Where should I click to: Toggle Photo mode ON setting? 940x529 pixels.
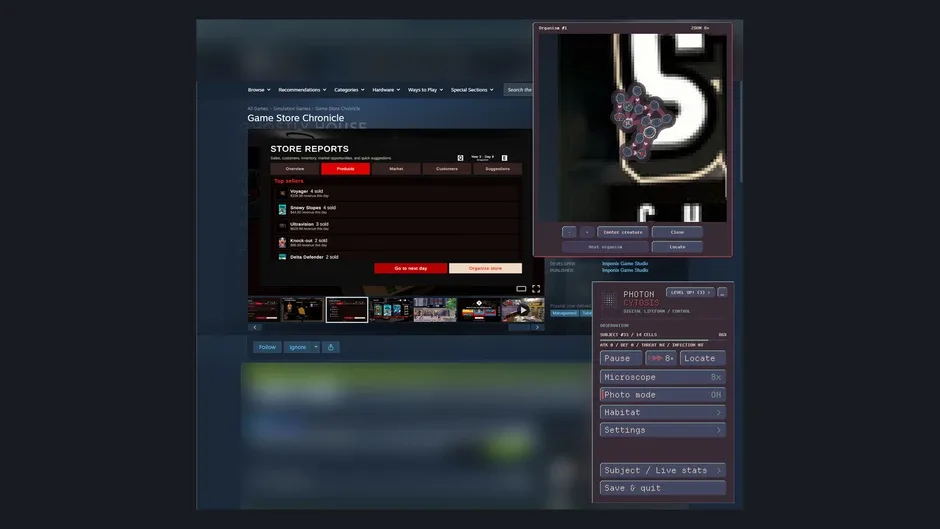pyautogui.click(x=662, y=395)
